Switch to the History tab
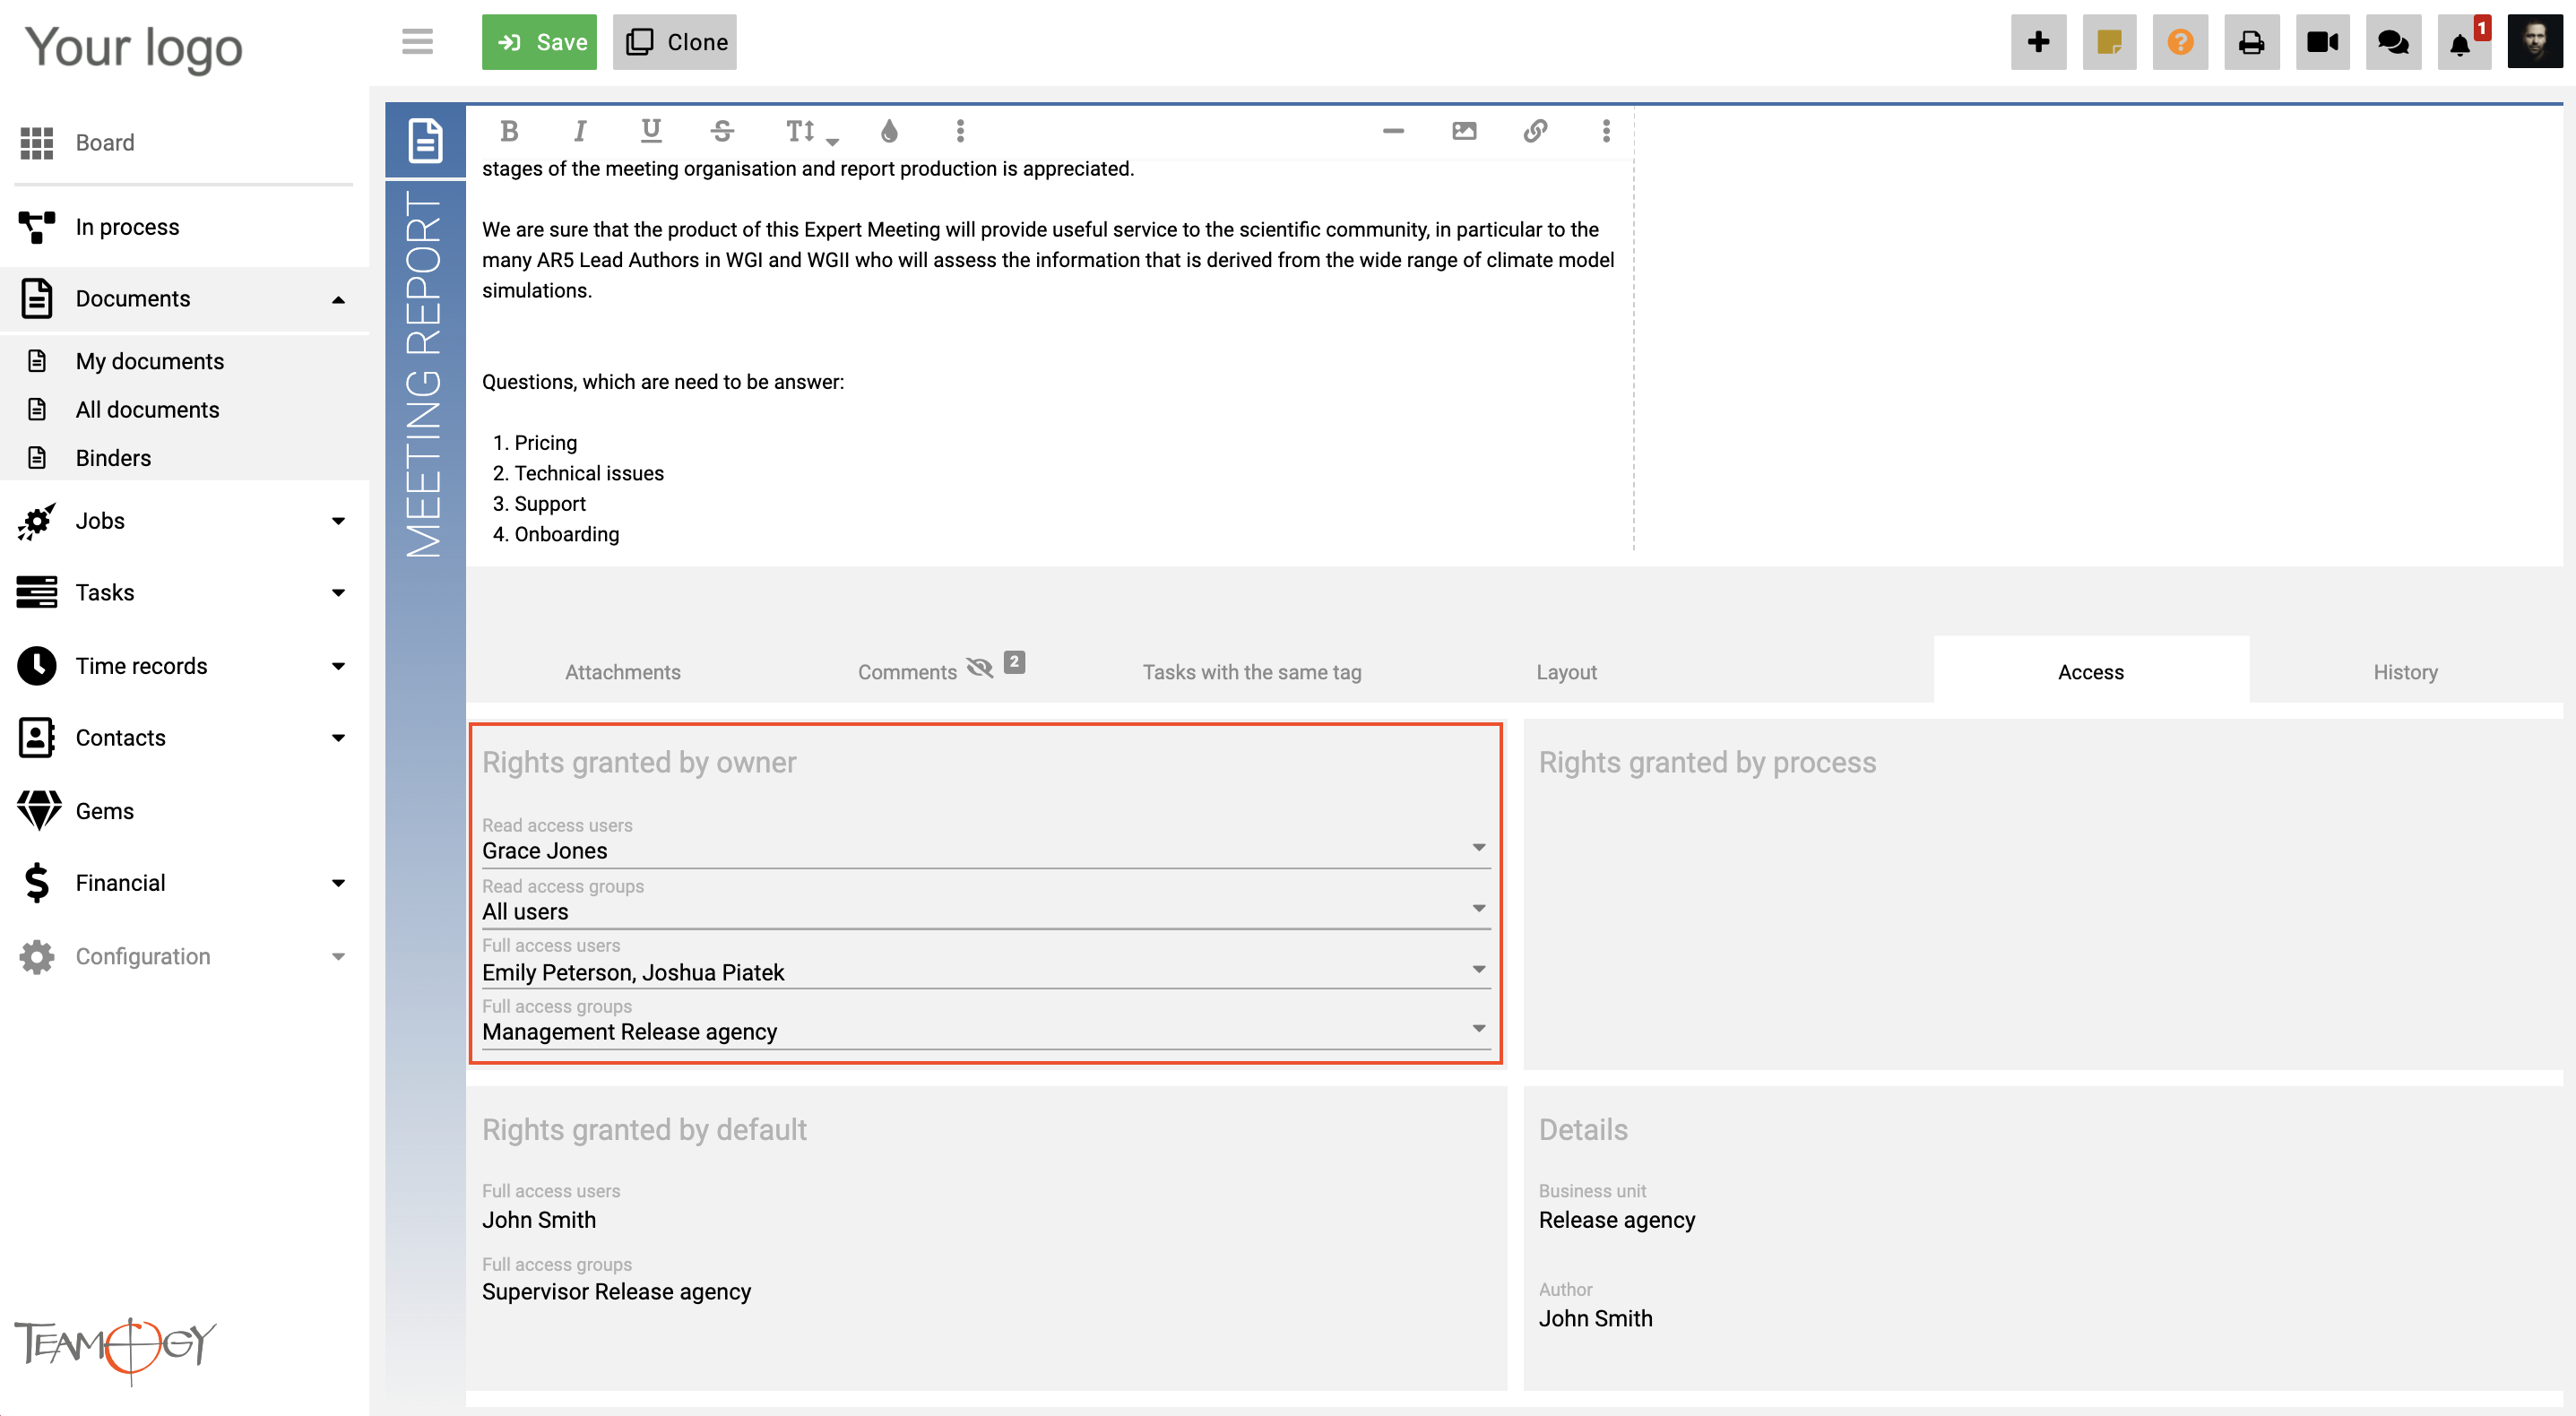The image size is (2576, 1416). [x=2403, y=669]
